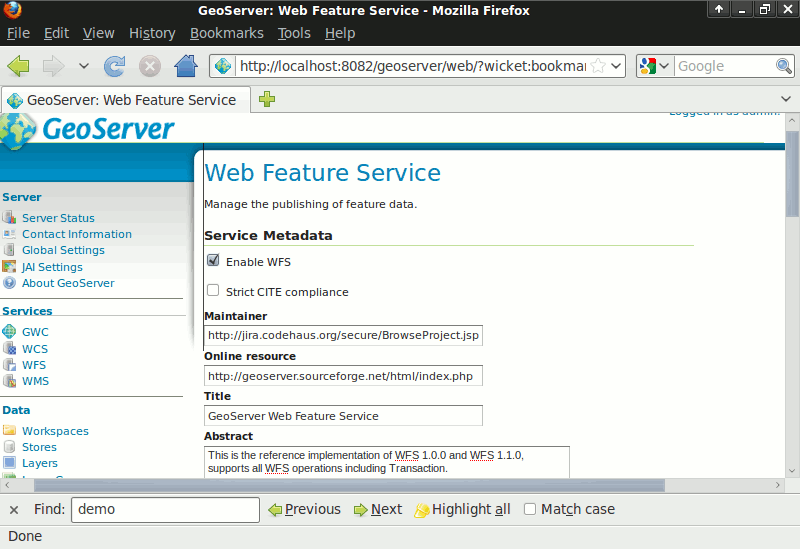Go back with the green arrow
Screen dimensions: 800x549
click(19, 66)
